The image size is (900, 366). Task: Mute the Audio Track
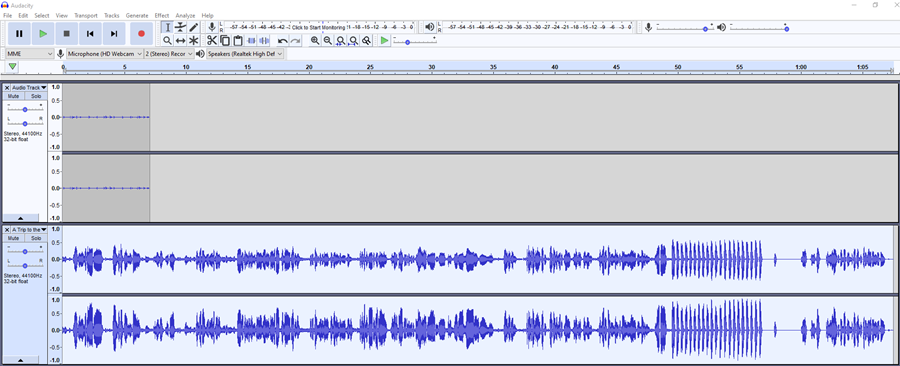click(14, 96)
